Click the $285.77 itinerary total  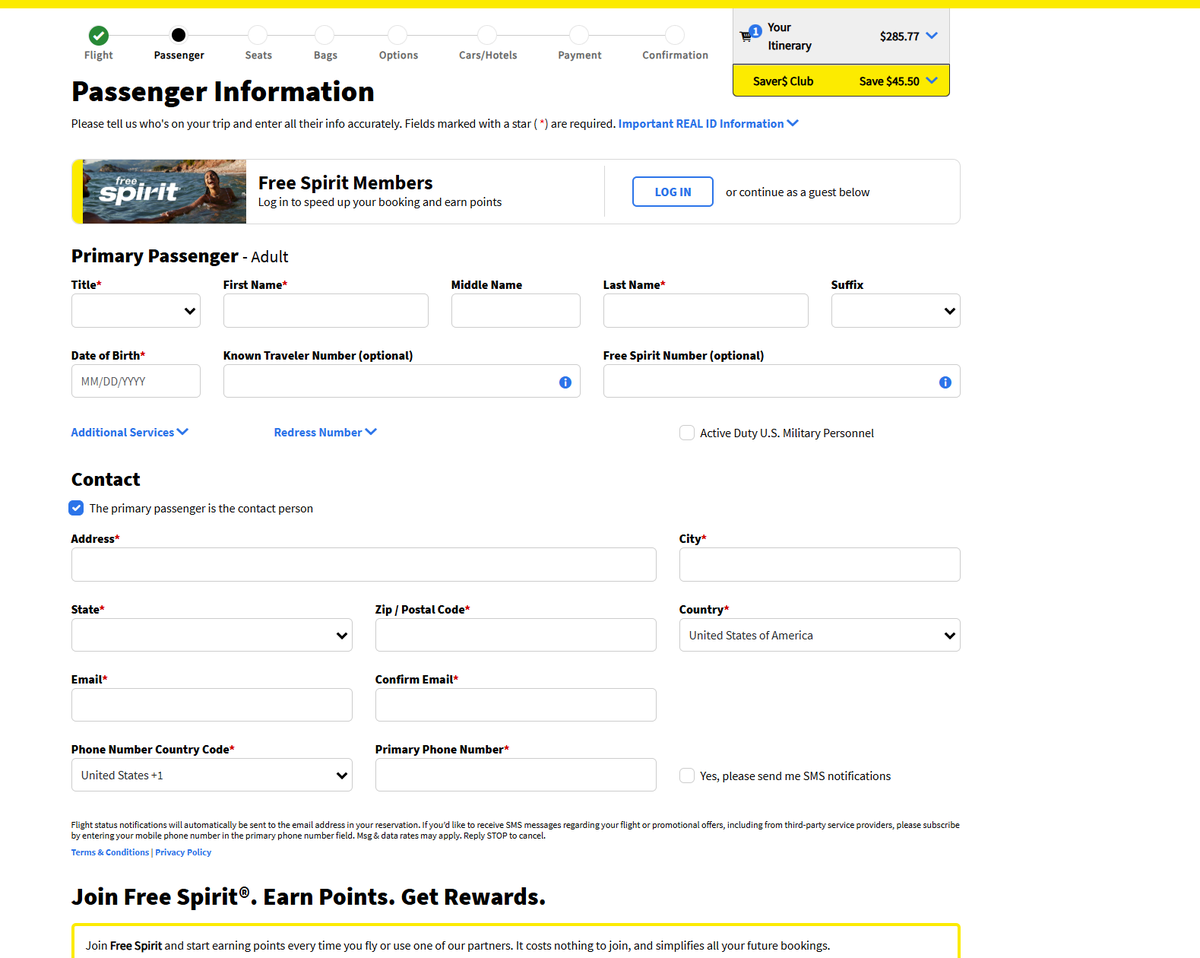(x=899, y=36)
